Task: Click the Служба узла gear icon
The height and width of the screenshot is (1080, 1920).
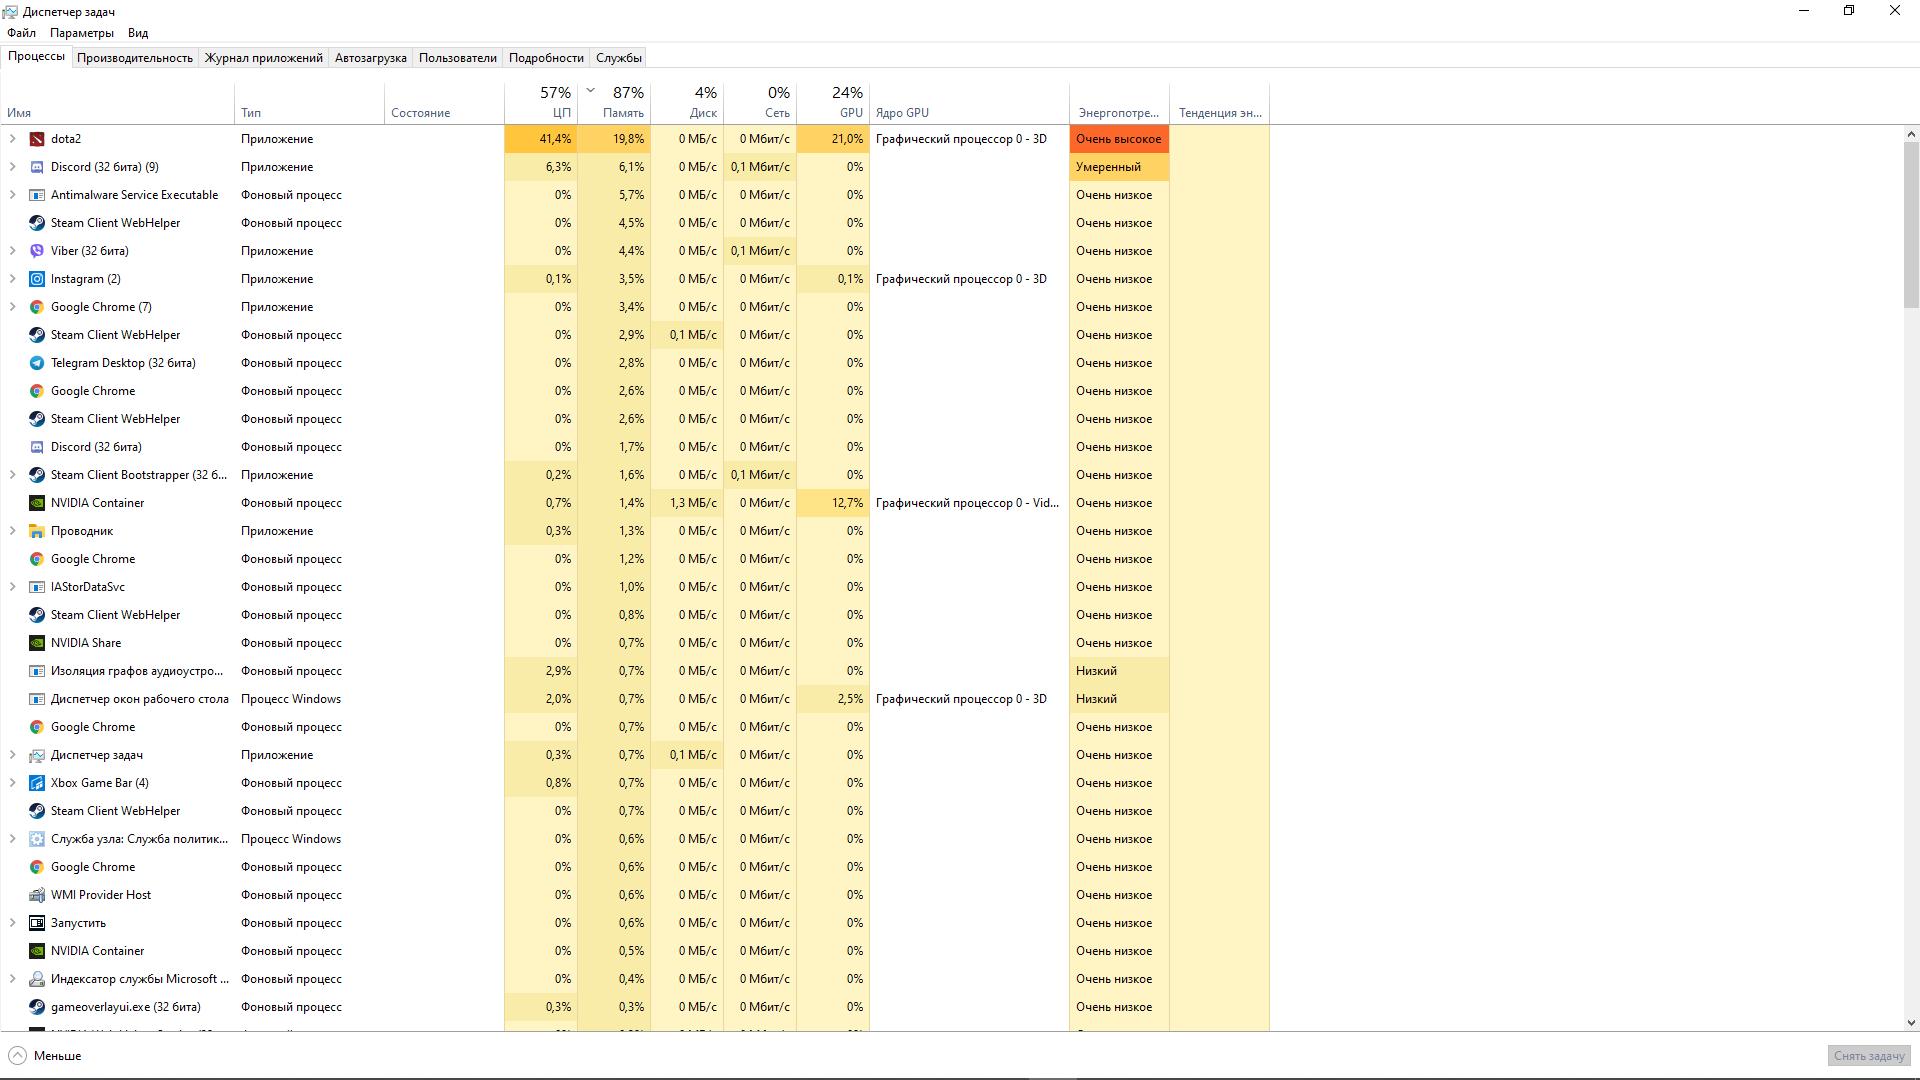Action: pyautogui.click(x=37, y=839)
